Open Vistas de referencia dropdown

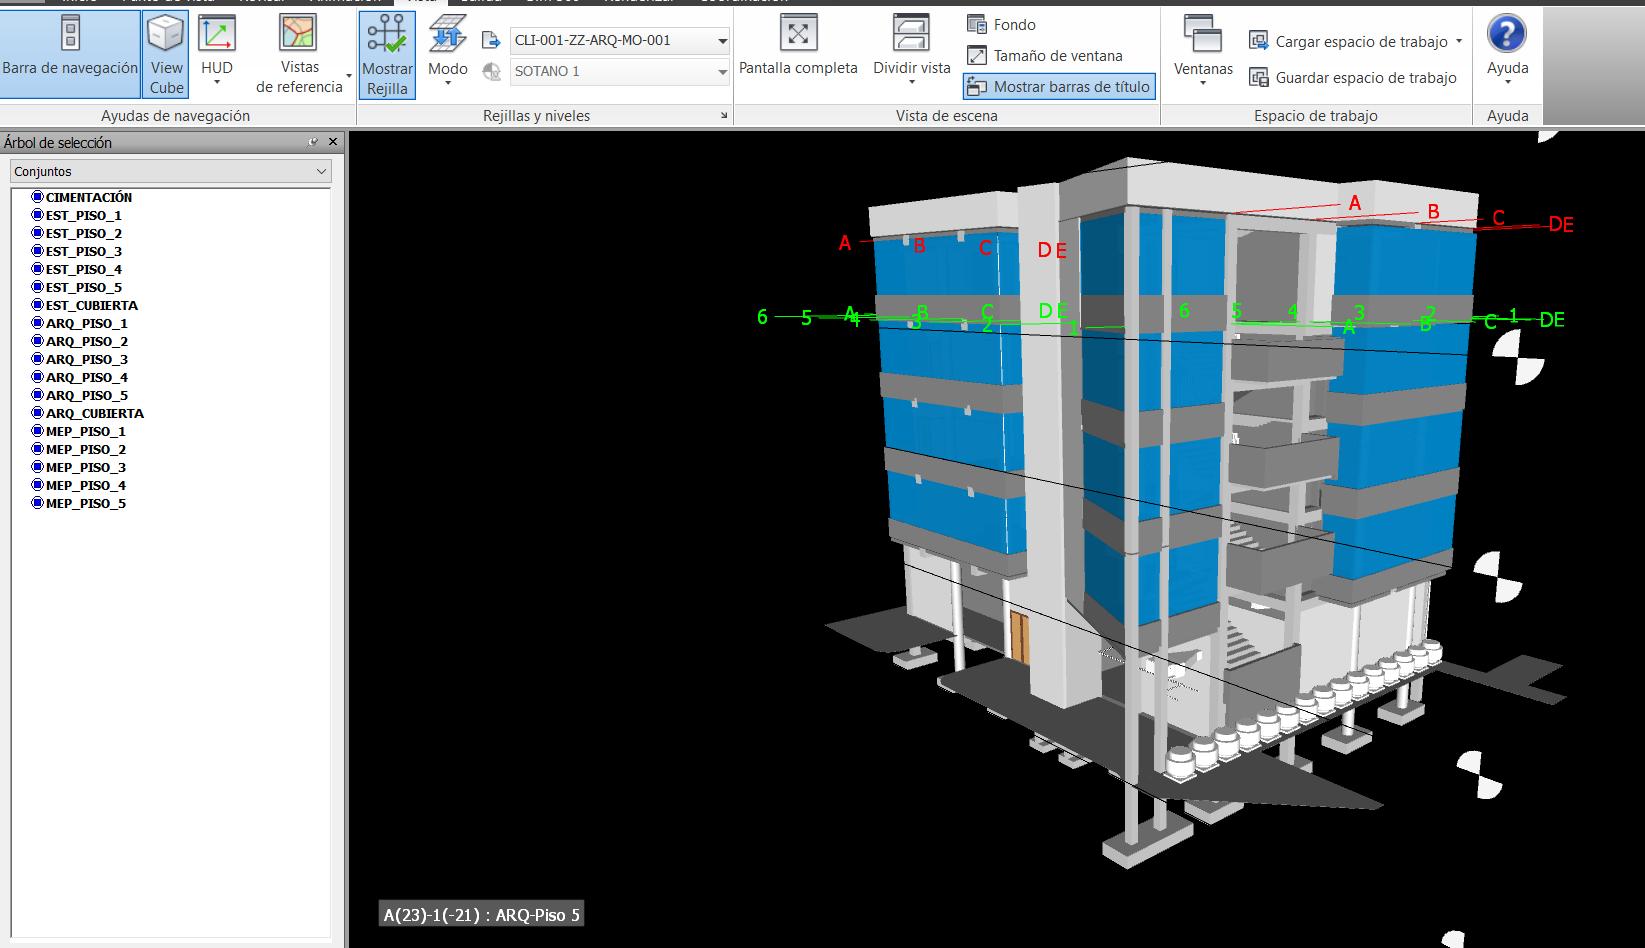300,54
